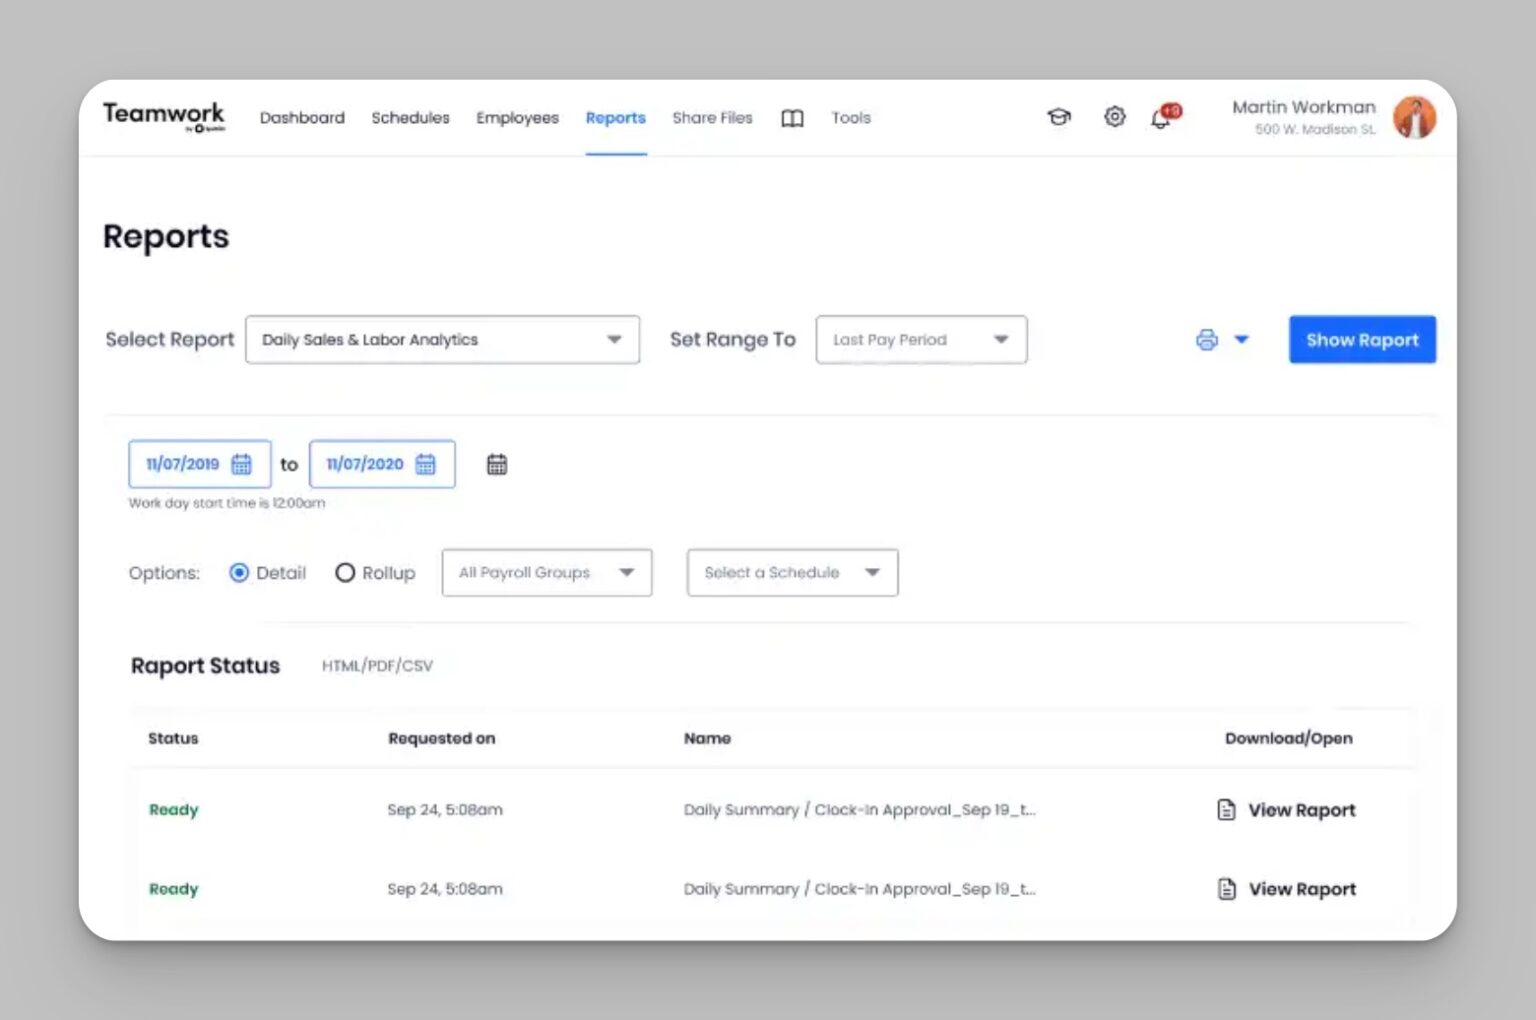Click the open book icon in navbar
1536x1020 pixels.
coord(792,118)
